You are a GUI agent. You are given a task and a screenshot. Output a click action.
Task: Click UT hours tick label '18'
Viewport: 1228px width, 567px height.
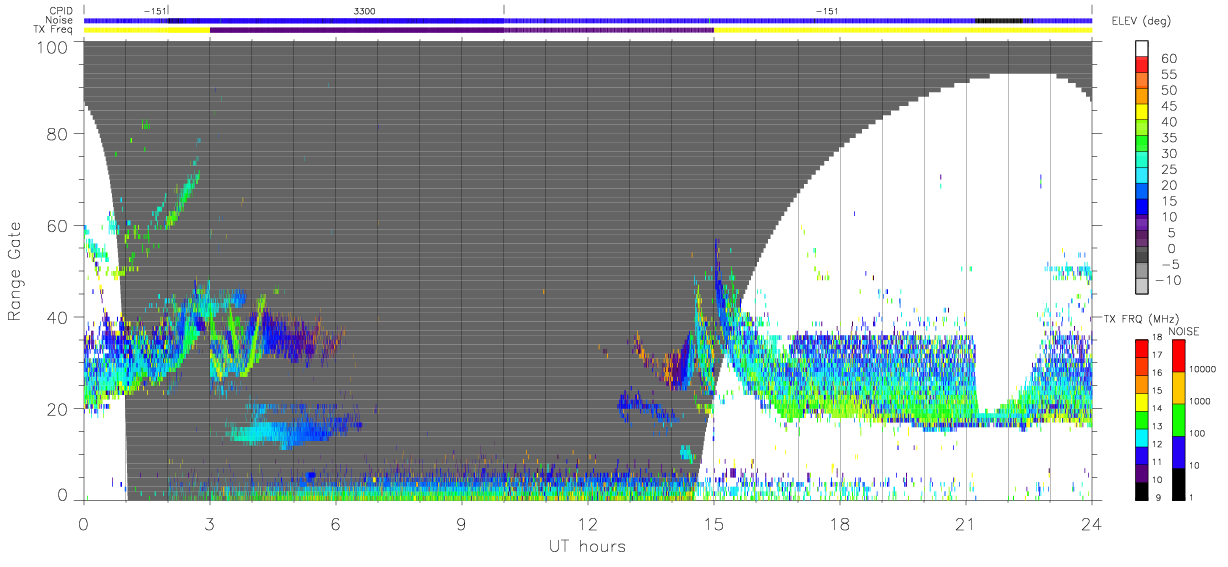coord(839,524)
